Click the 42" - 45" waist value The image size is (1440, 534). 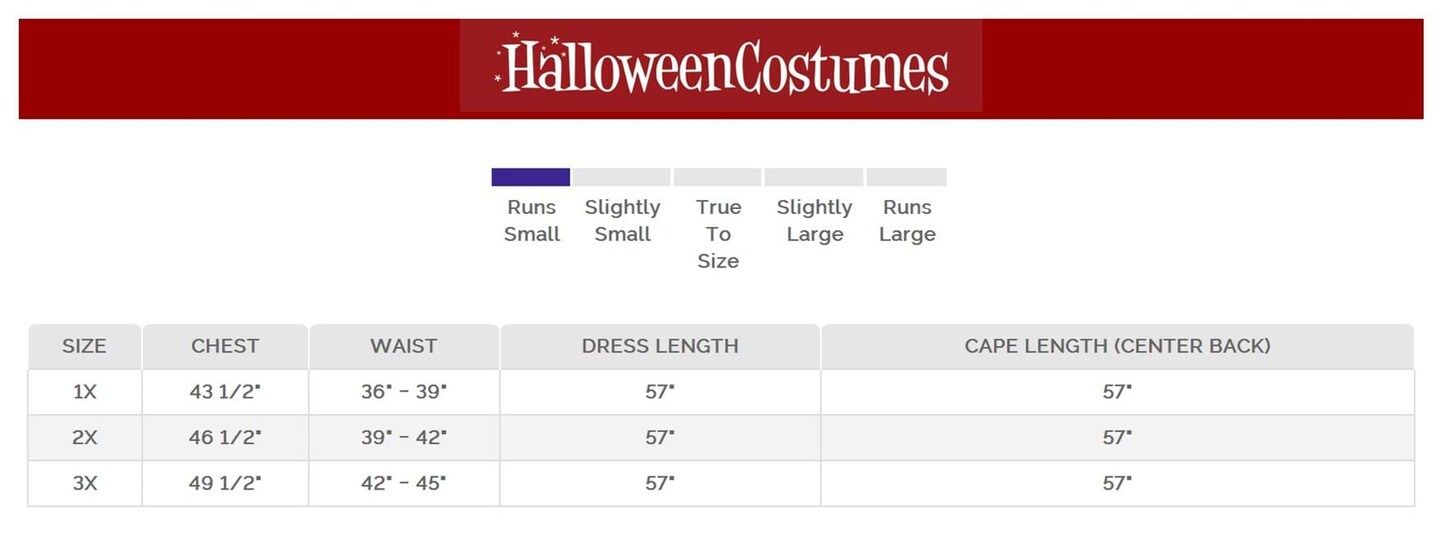click(x=404, y=484)
